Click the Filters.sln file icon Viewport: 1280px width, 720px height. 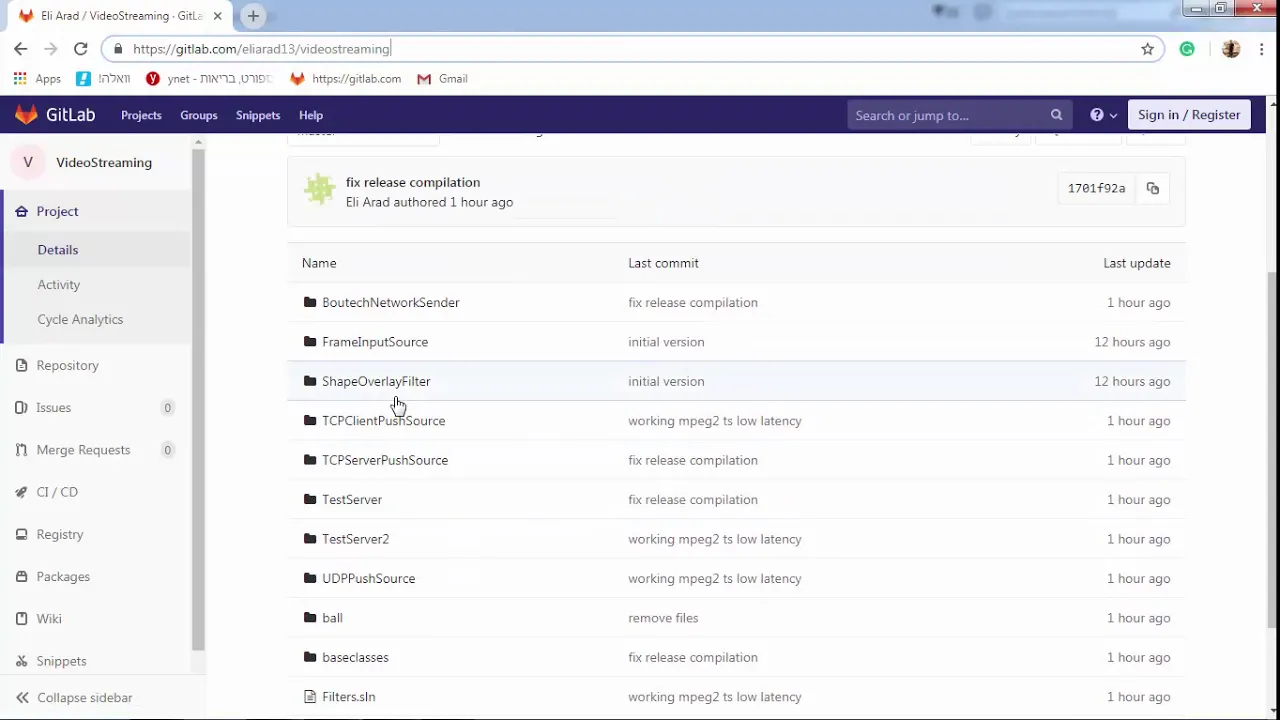pyautogui.click(x=310, y=697)
